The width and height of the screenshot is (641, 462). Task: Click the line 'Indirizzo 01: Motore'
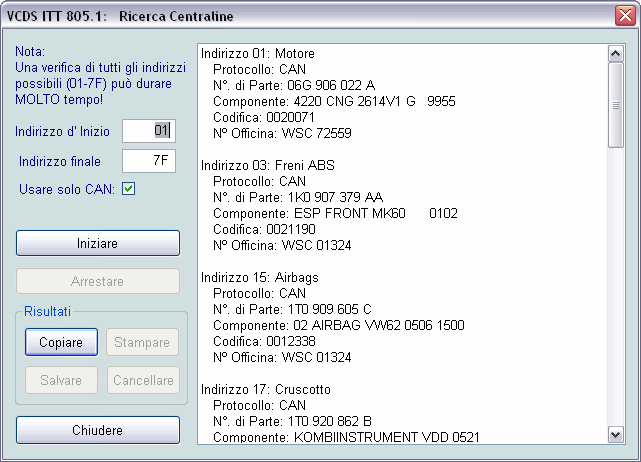pyautogui.click(x=258, y=54)
